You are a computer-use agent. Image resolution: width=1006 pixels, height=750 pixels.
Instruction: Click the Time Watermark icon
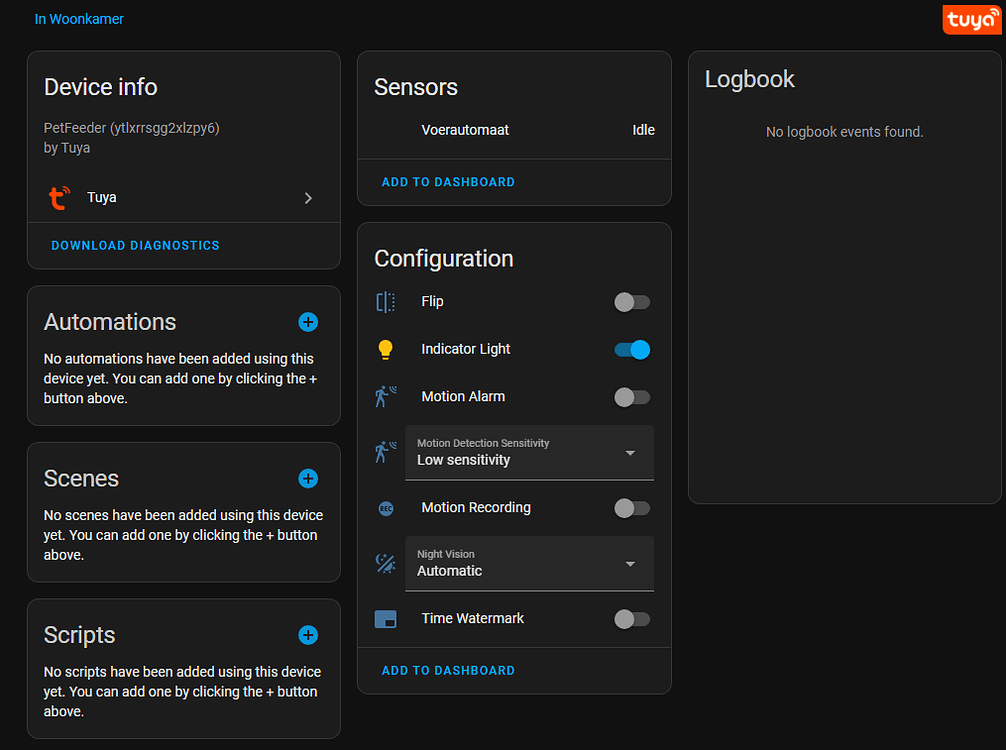click(386, 619)
